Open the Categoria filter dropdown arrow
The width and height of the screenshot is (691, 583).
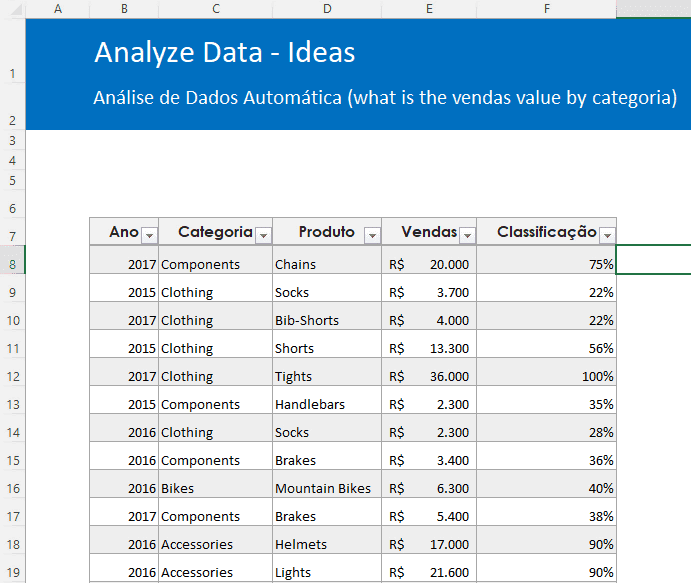coord(263,235)
